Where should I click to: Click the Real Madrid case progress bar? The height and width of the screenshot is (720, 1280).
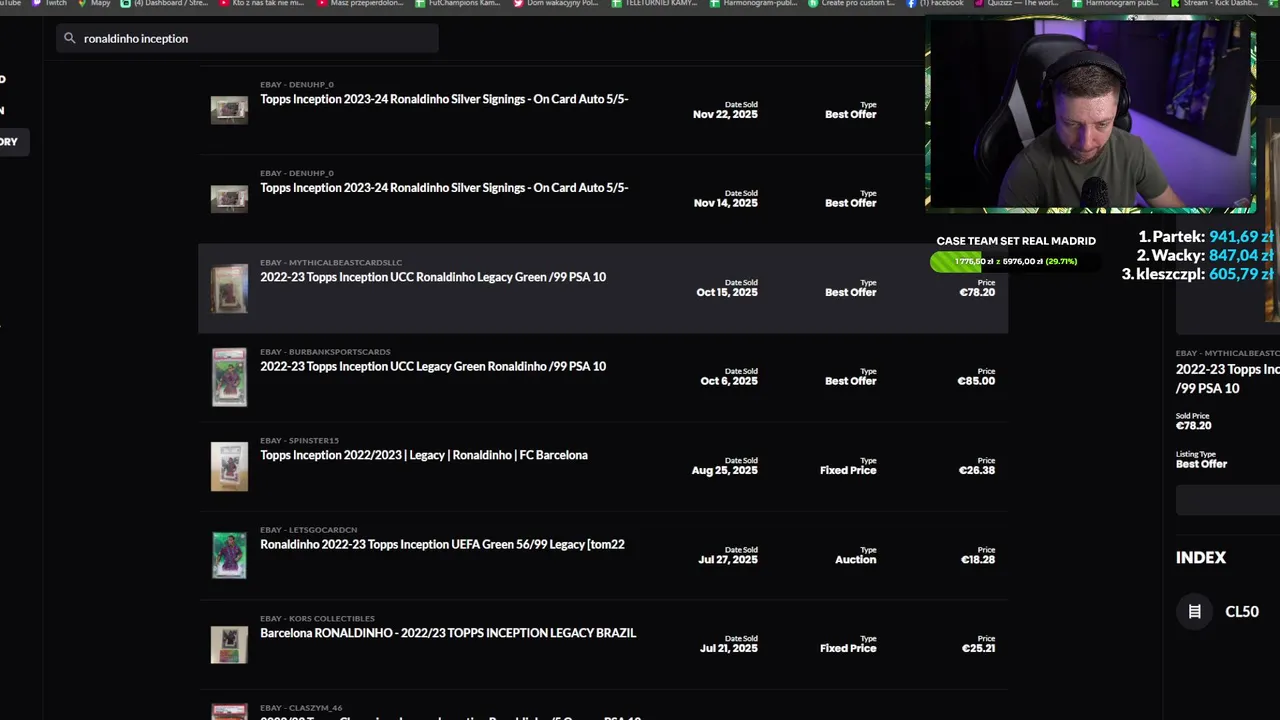1015,262
